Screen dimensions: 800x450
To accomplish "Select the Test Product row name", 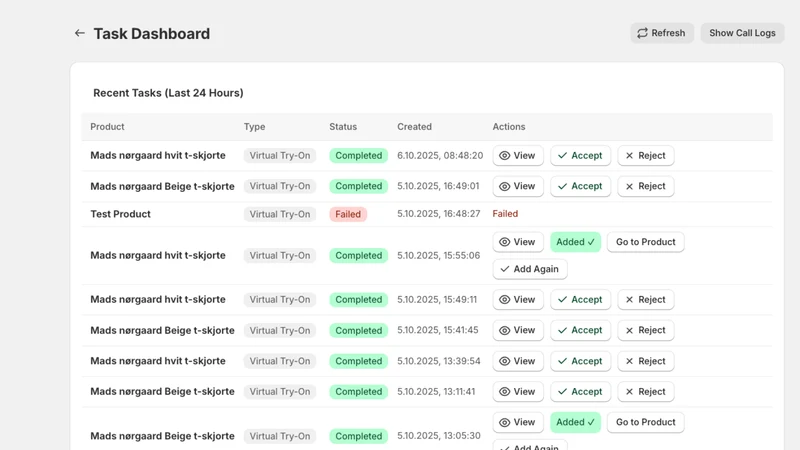I will pyautogui.click(x=120, y=214).
